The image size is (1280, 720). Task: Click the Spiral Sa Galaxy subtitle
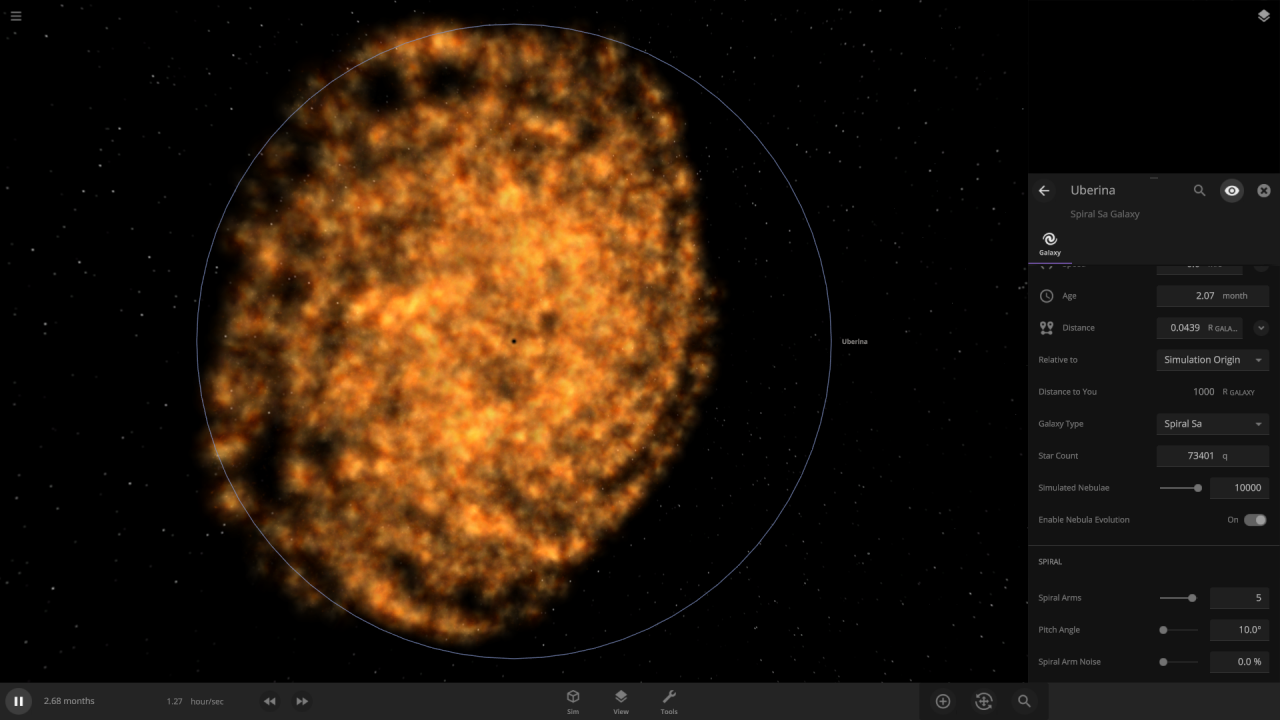(1105, 214)
